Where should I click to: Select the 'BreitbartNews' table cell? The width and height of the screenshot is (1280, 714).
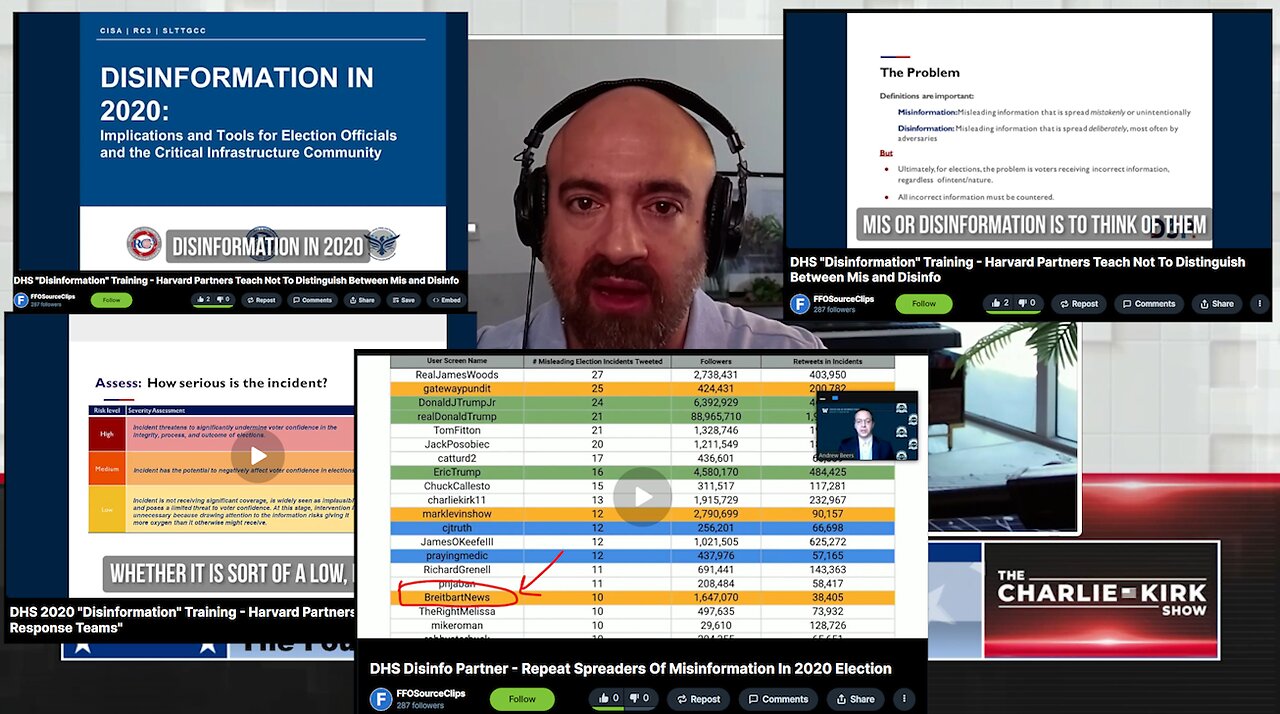[458, 598]
